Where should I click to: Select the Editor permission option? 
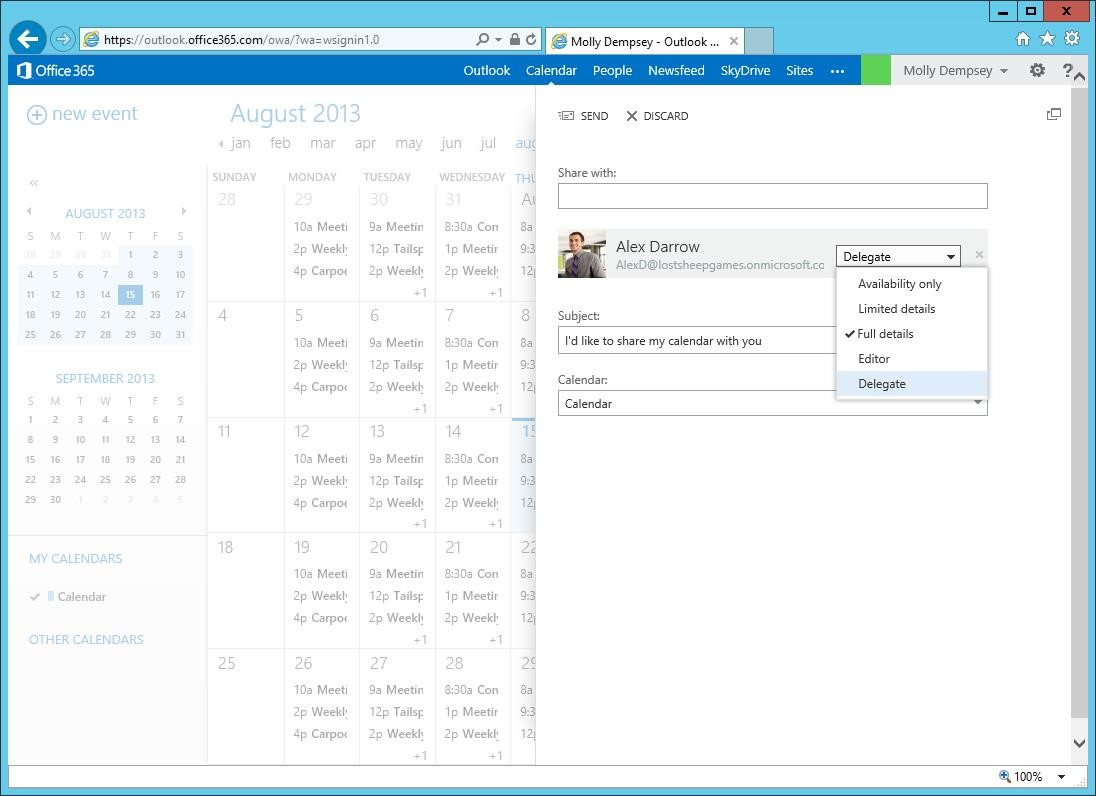874,358
